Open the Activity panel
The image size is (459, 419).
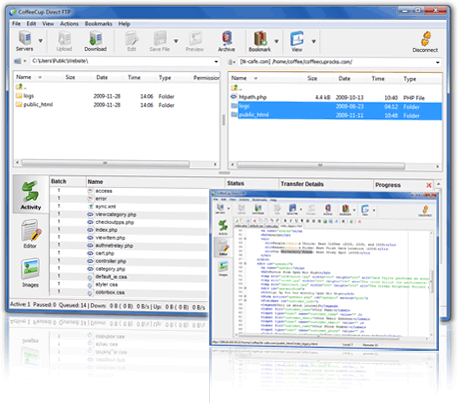30,195
